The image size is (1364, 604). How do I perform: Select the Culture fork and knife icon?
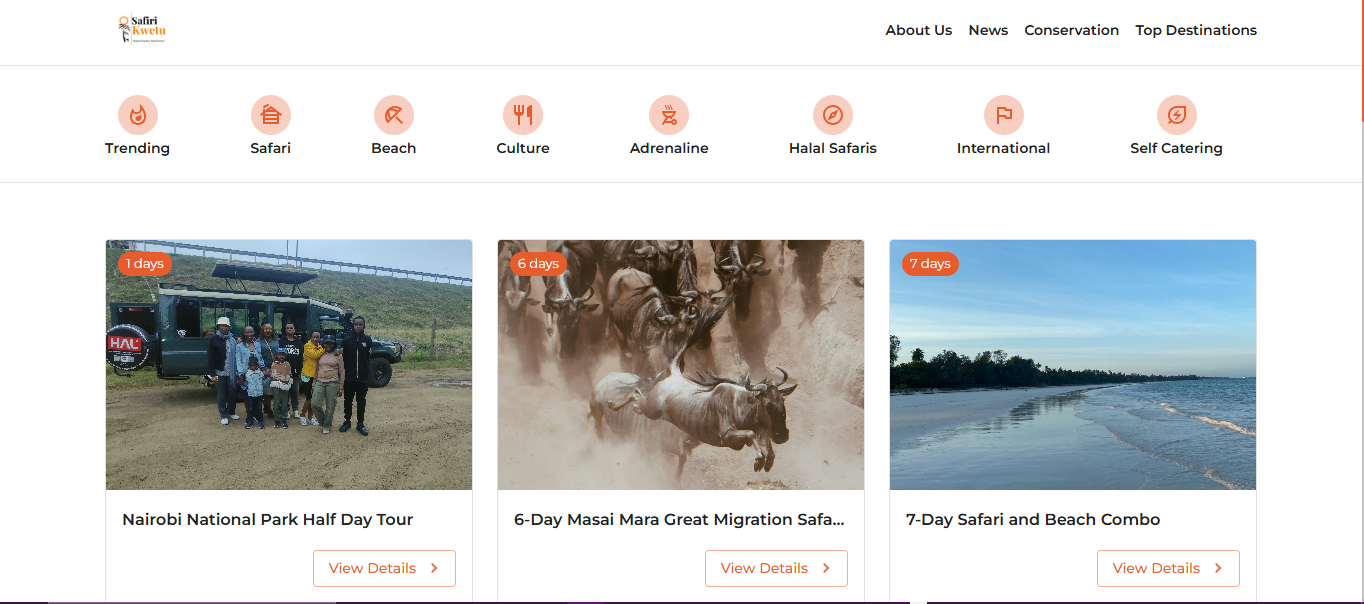coord(523,115)
